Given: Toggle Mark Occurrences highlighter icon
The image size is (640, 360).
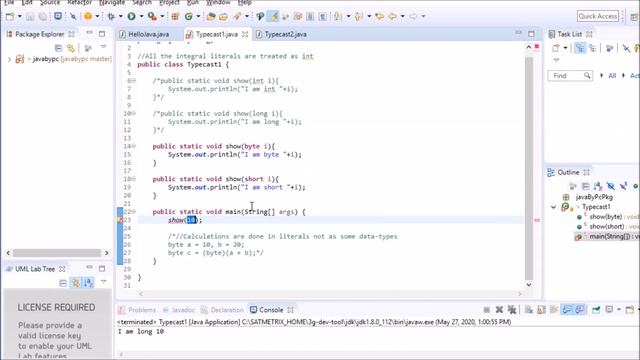Looking at the screenshot, I should click(273, 16).
